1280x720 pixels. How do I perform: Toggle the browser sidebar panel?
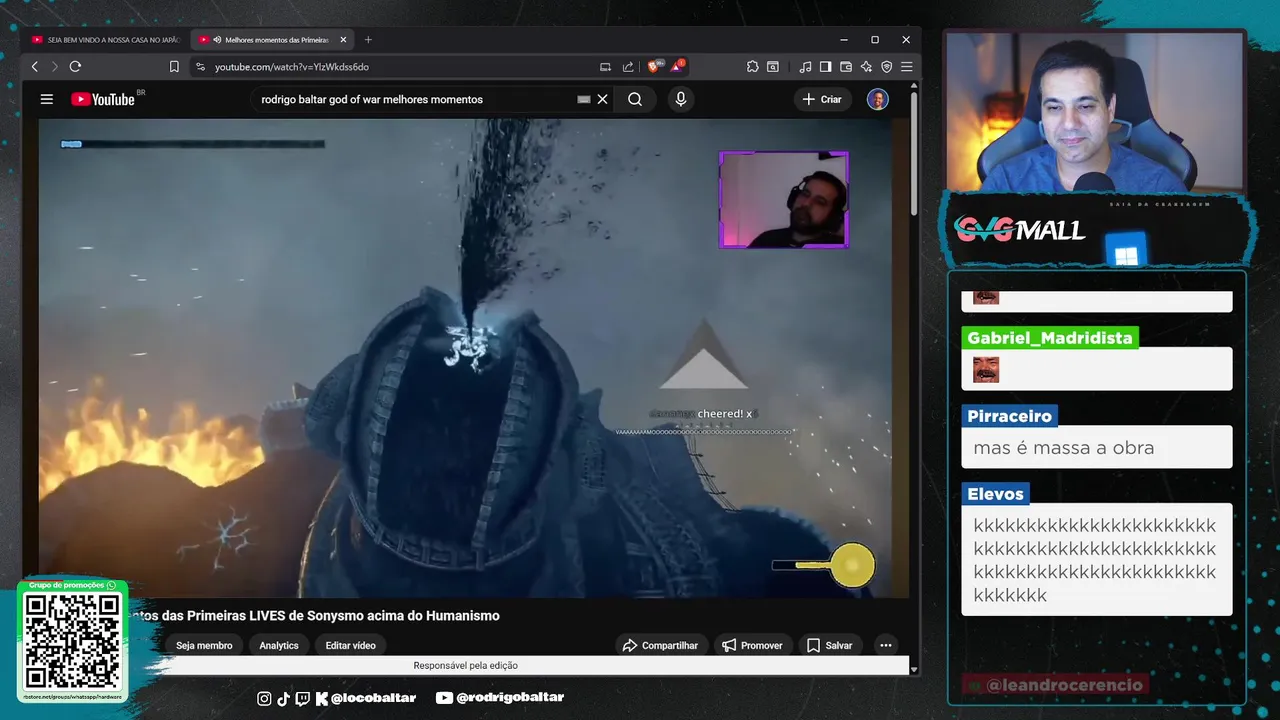point(825,67)
